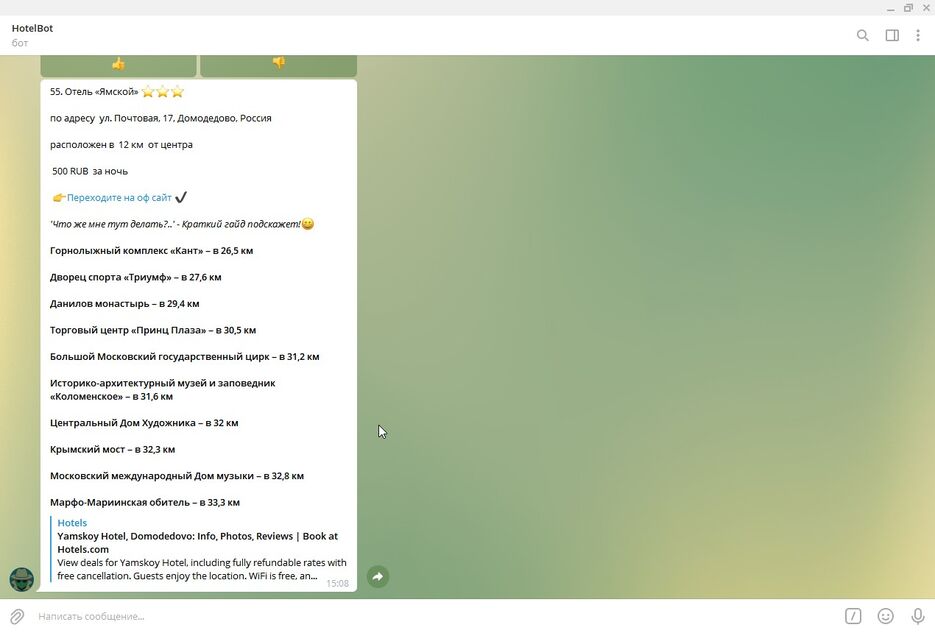Click the price text '500 RUB за ночь'
Screen dimensions: 935x633
tap(90, 171)
